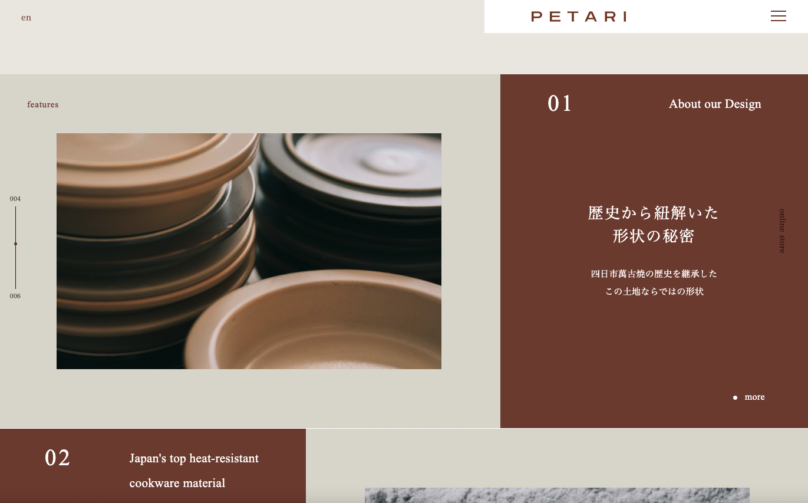Viewport: 808px width, 503px height.
Task: Click the brown 01 feature panel
Action: click(654, 251)
